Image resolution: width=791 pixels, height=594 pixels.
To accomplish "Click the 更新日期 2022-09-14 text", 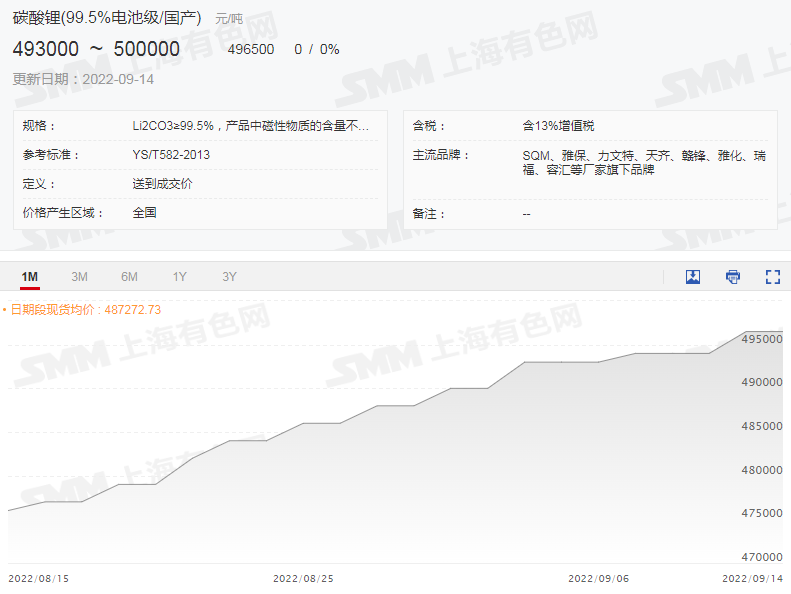I will (84, 79).
